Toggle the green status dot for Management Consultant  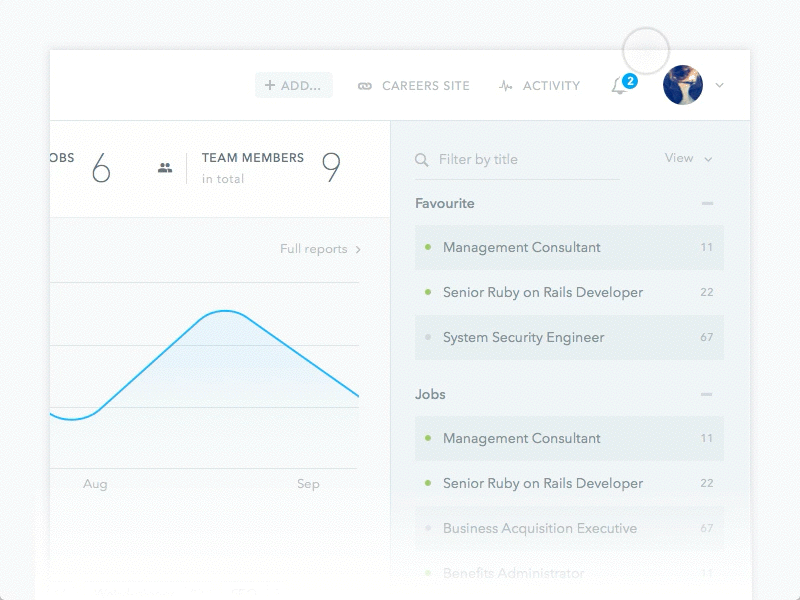point(429,247)
